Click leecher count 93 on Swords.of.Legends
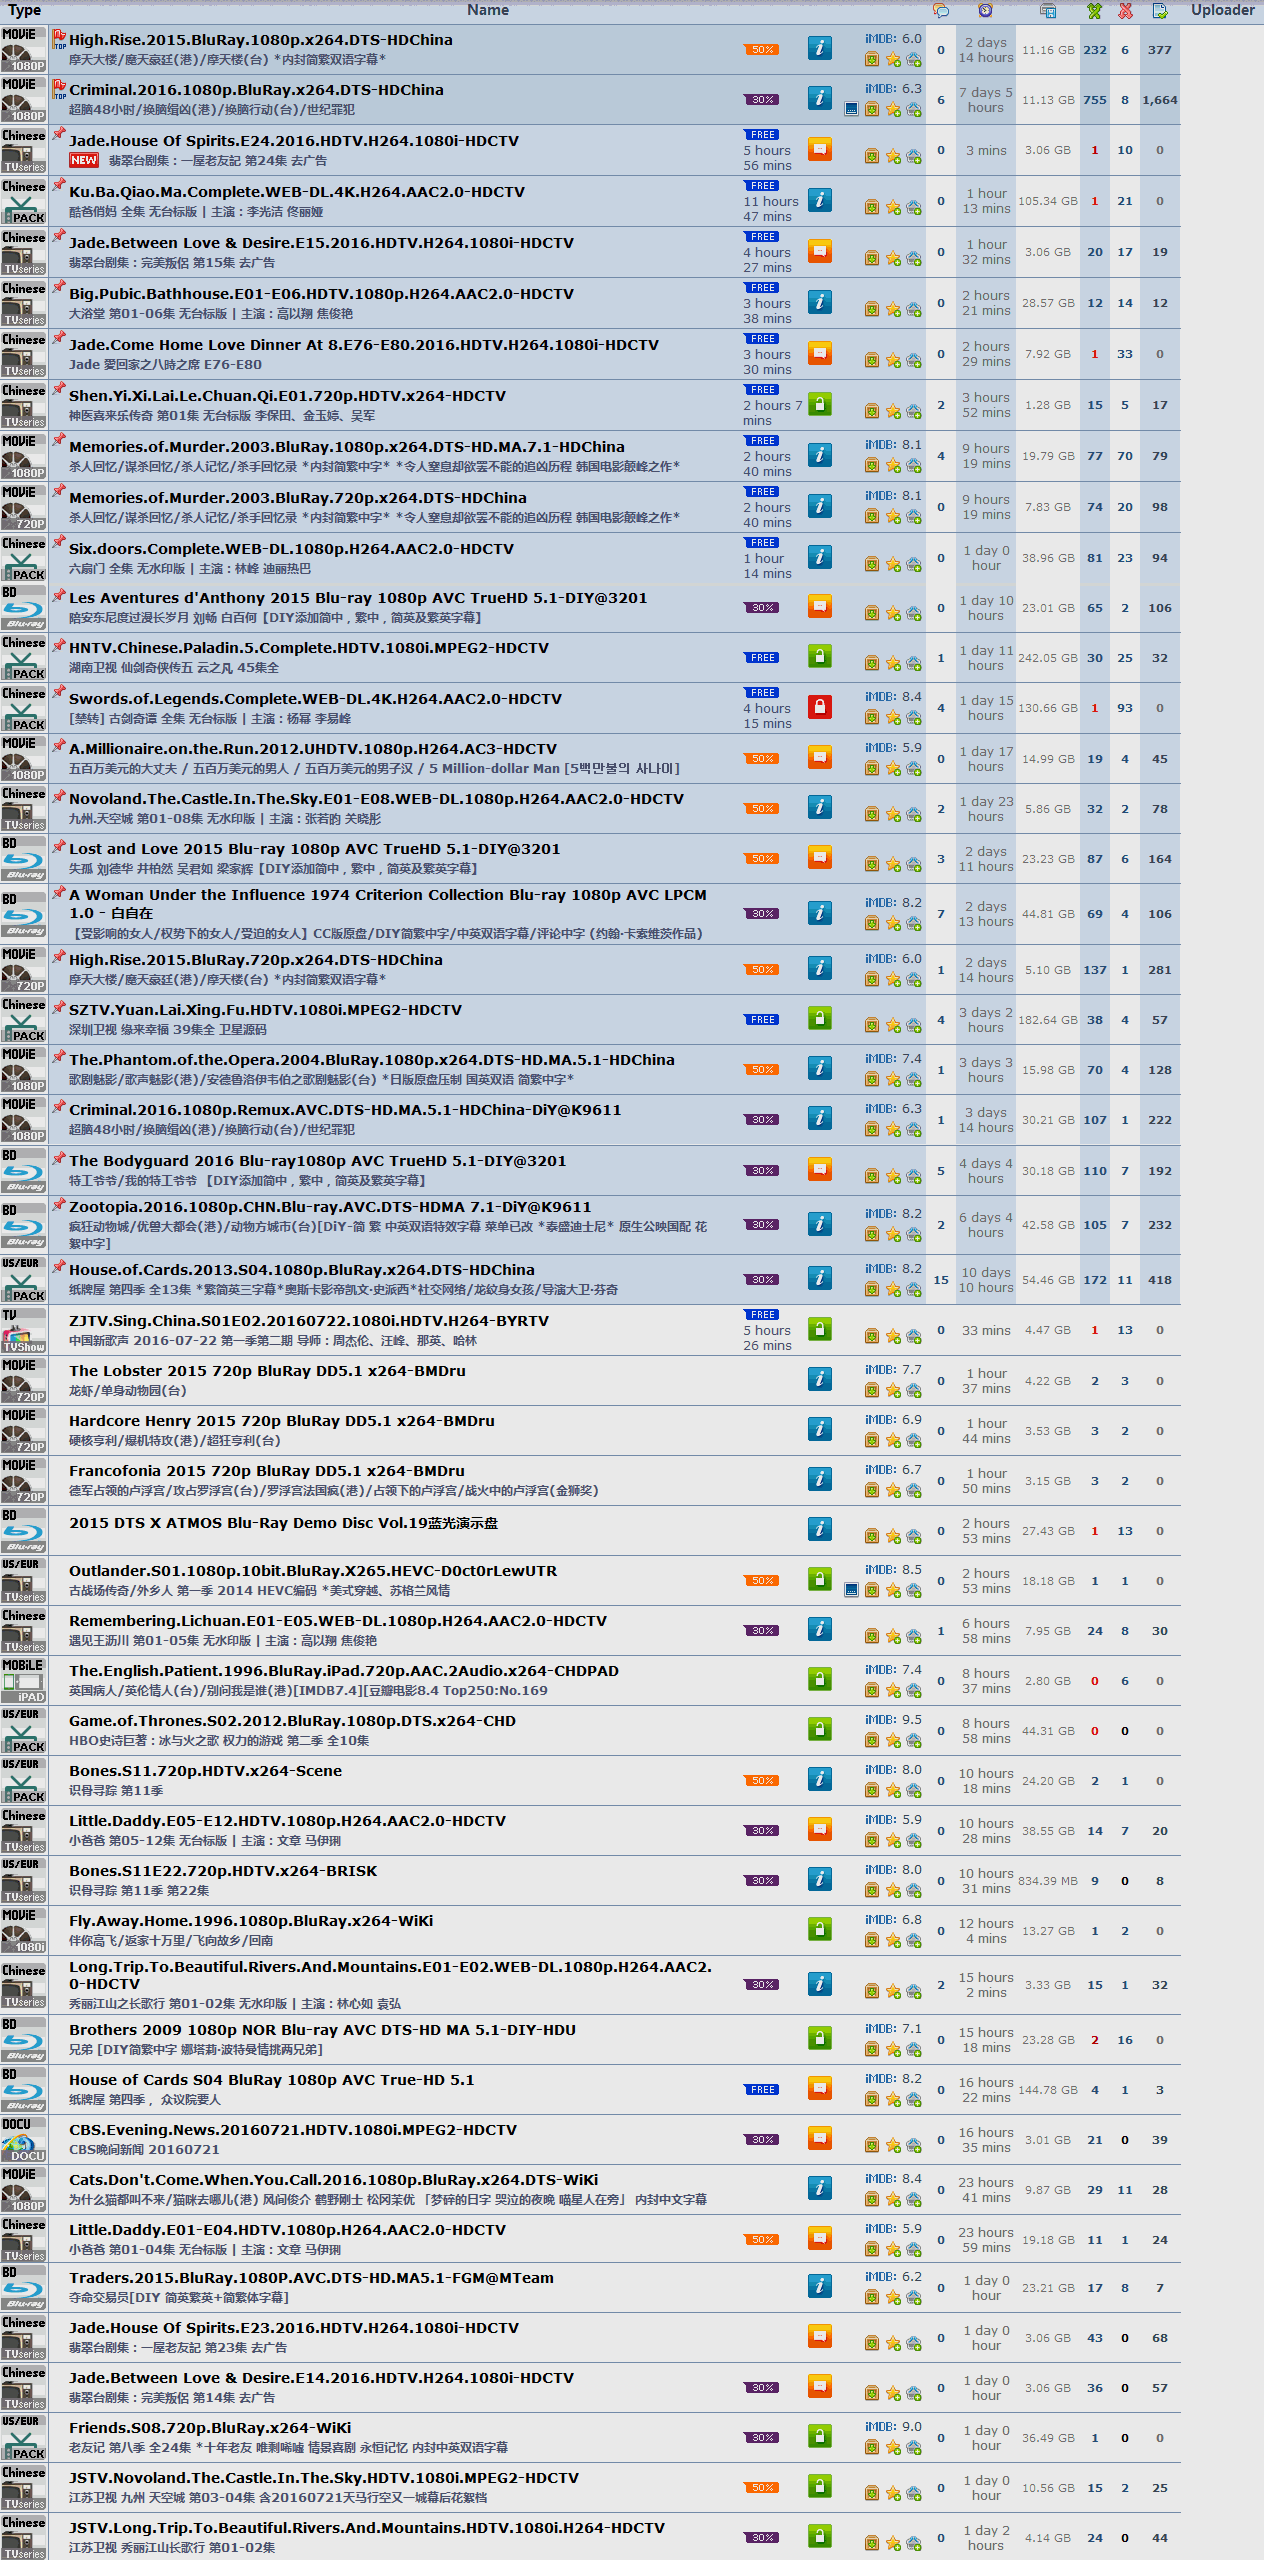This screenshot has height=2560, width=1264. click(x=1125, y=708)
